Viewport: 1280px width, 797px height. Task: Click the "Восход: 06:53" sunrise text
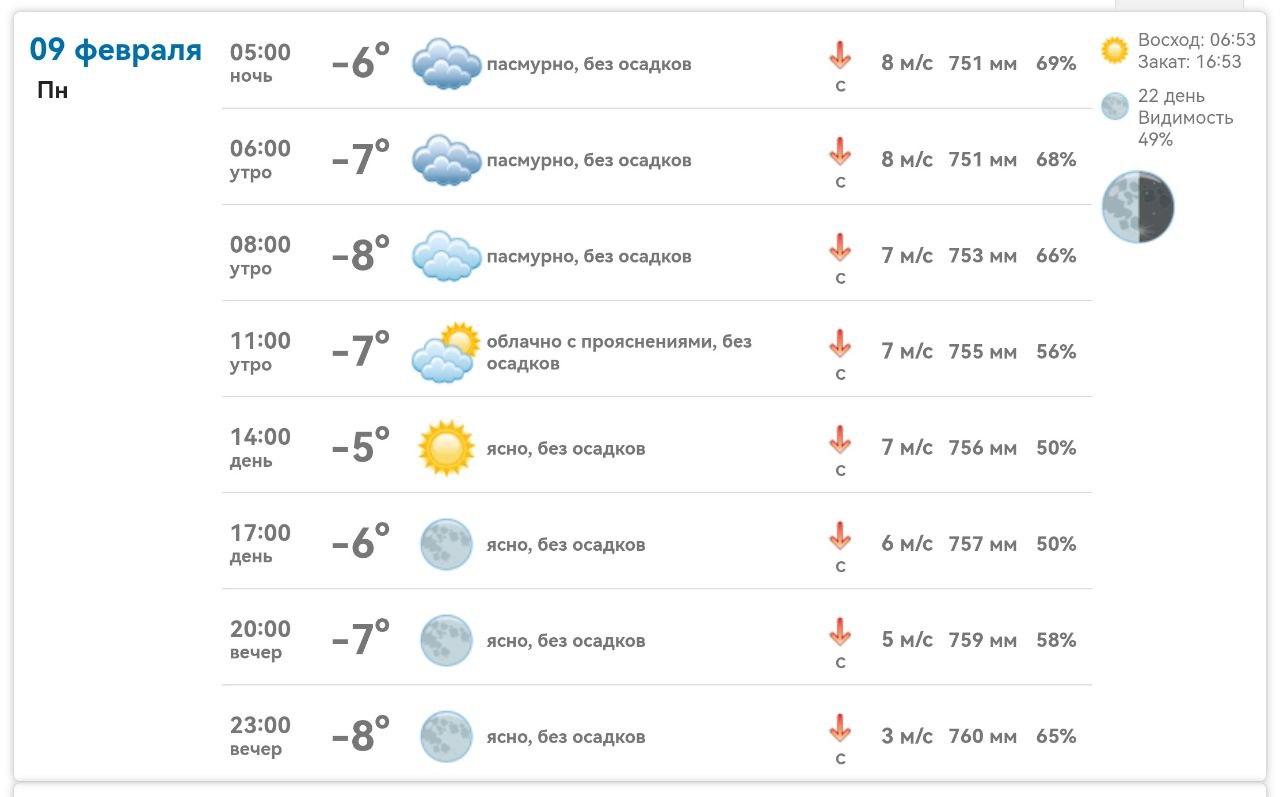click(1196, 40)
